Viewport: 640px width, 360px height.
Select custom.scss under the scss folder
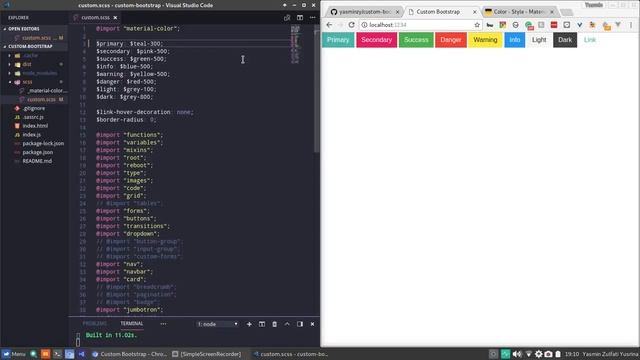coord(41,100)
